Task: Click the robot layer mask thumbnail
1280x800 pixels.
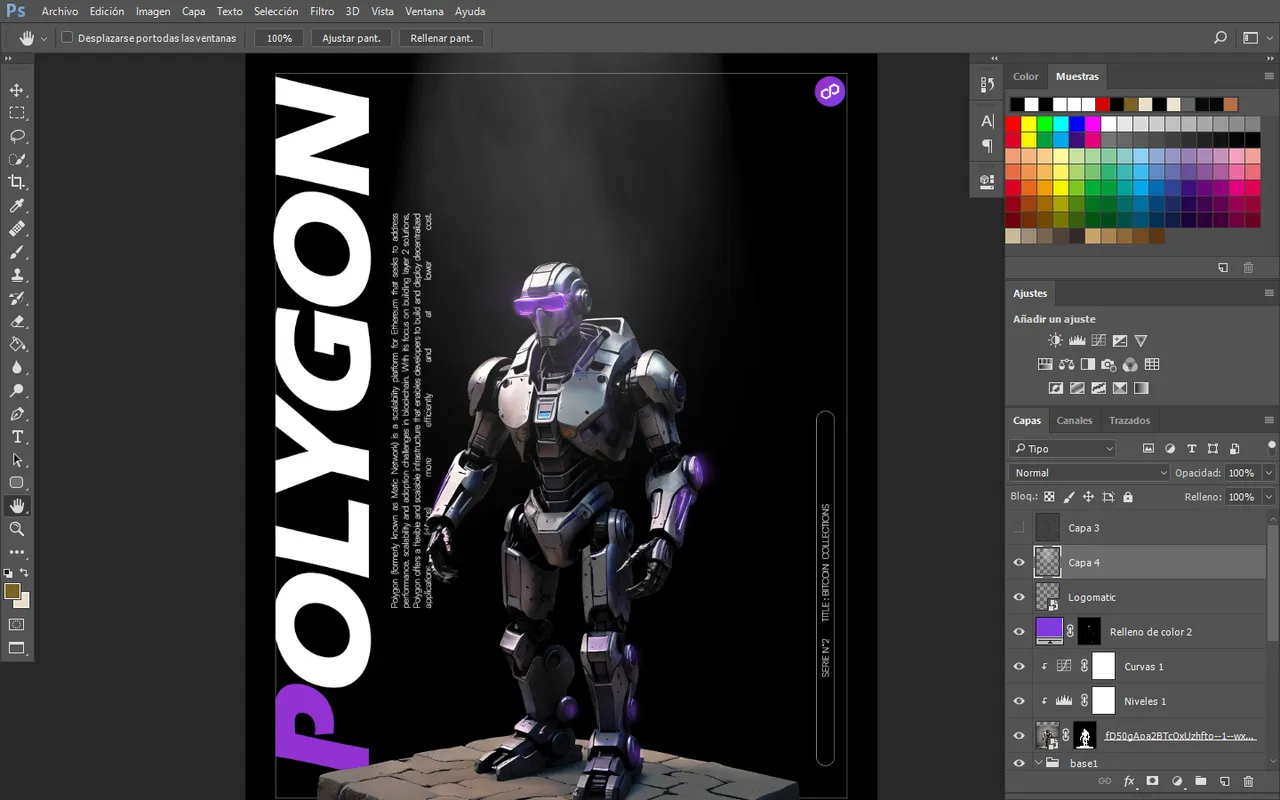Action: coord(1085,735)
